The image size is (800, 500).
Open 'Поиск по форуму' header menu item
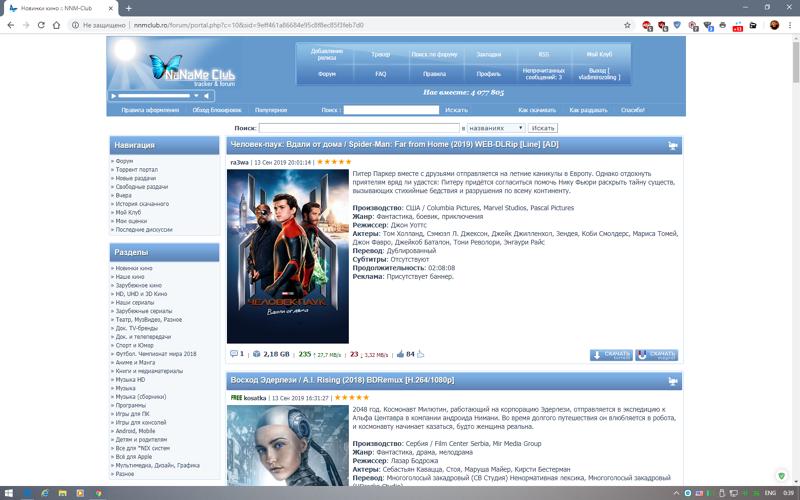434,54
